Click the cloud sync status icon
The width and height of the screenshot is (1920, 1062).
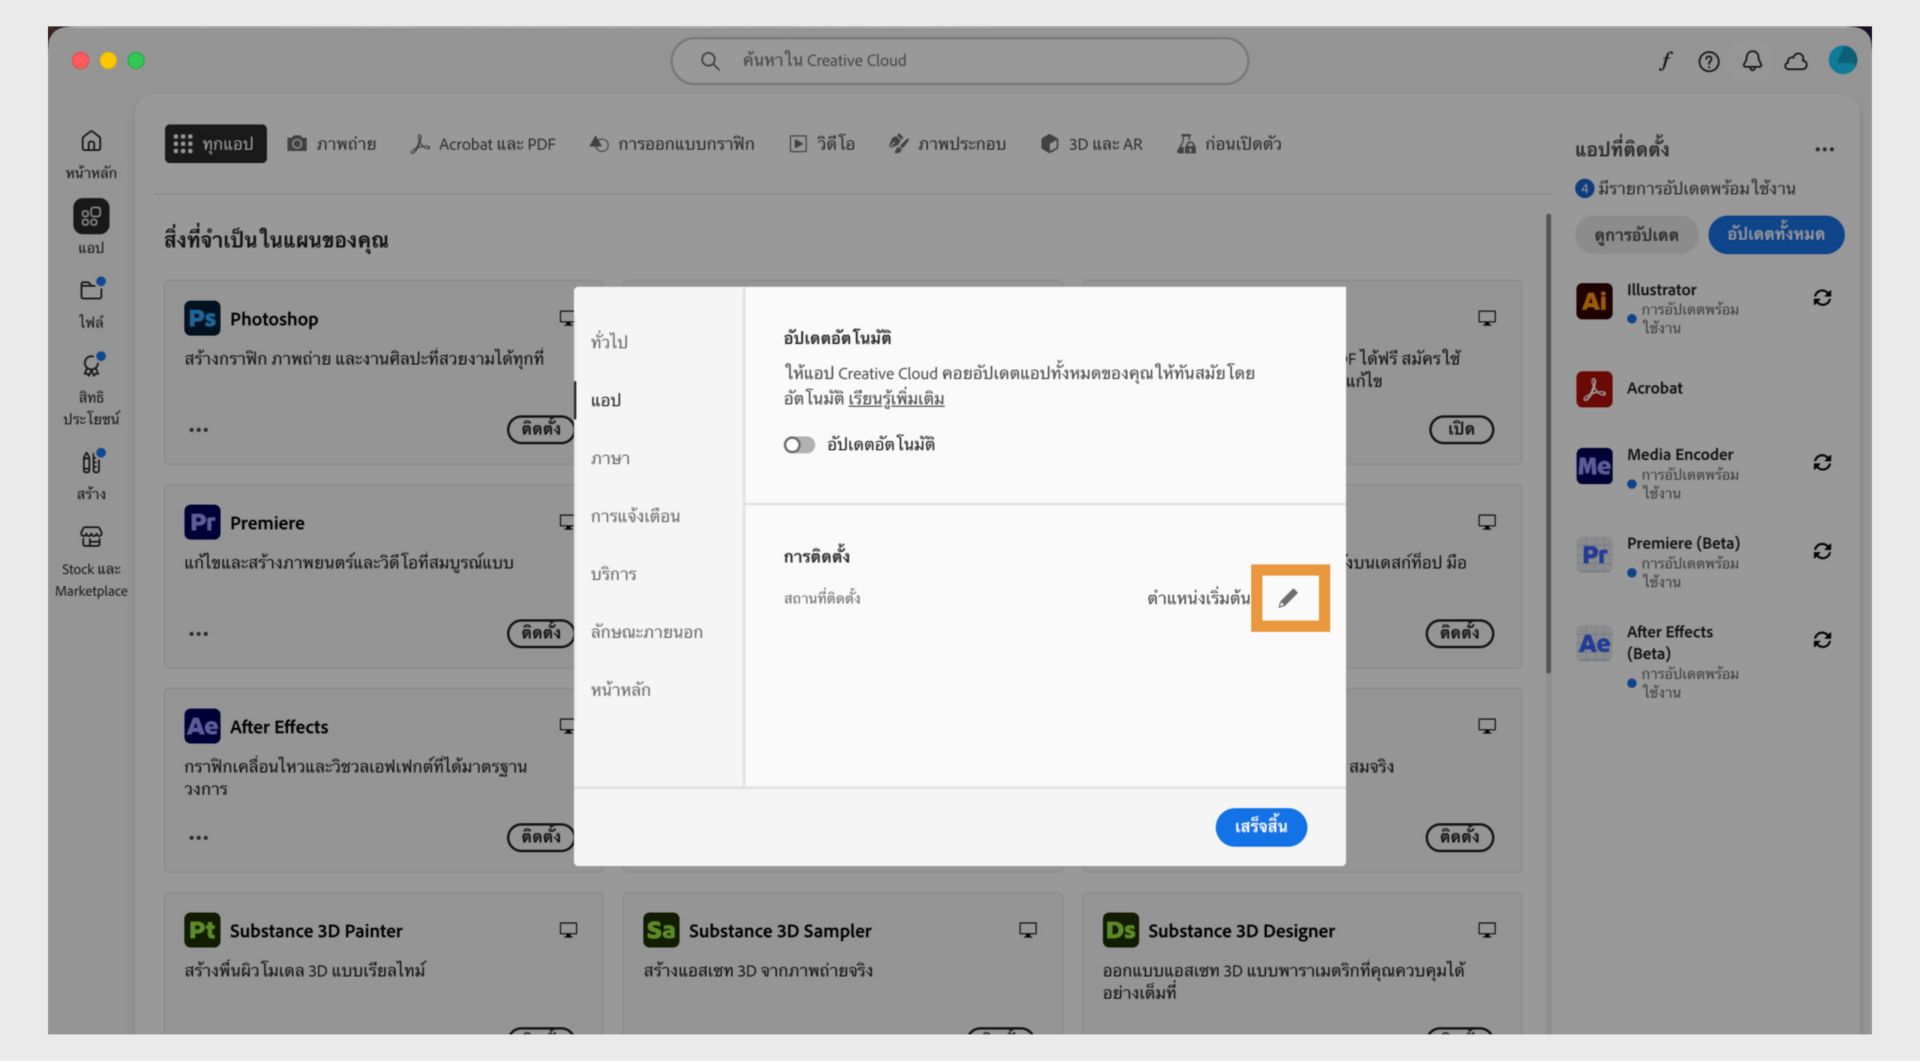(x=1796, y=61)
